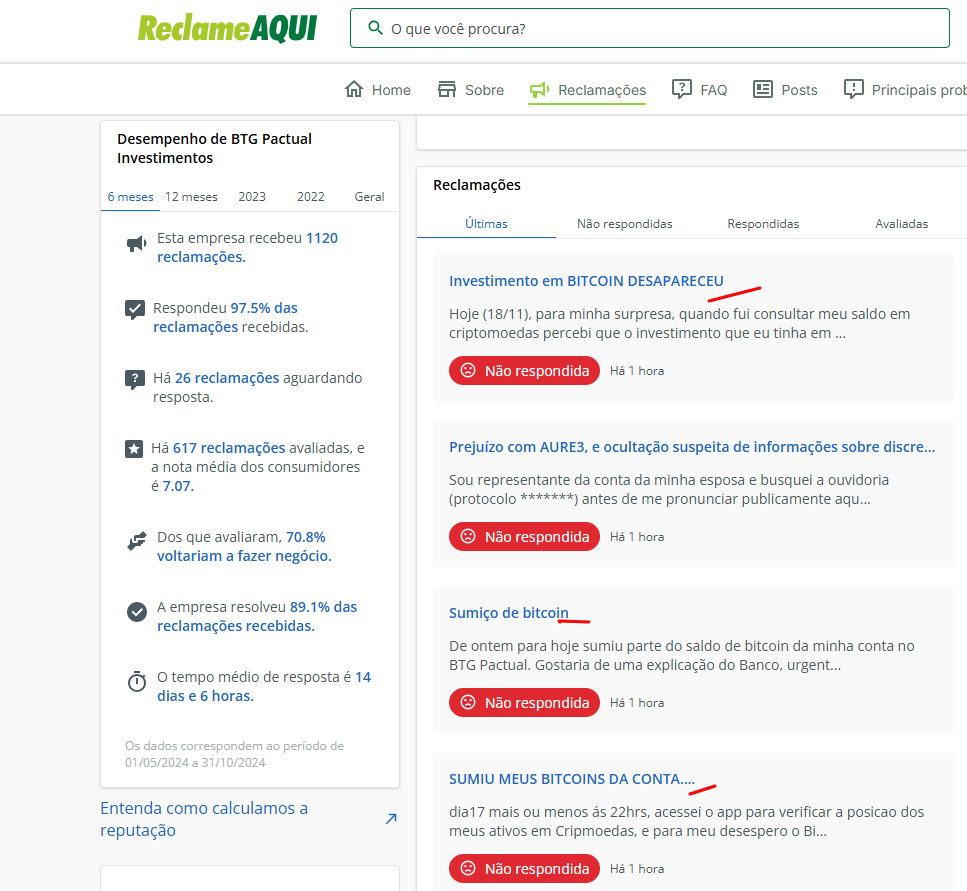Click the checkmark icon beside Respondeu 97.5%

[134, 309]
